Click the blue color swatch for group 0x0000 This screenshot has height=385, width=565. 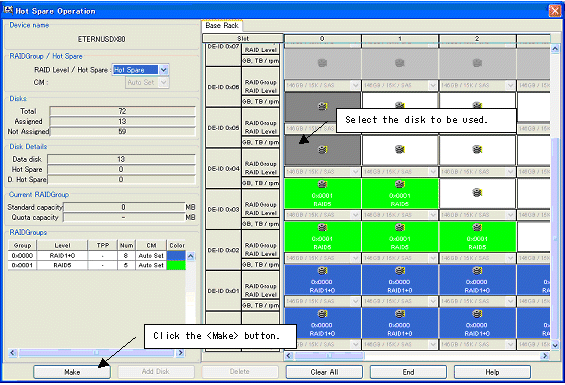coord(176,256)
